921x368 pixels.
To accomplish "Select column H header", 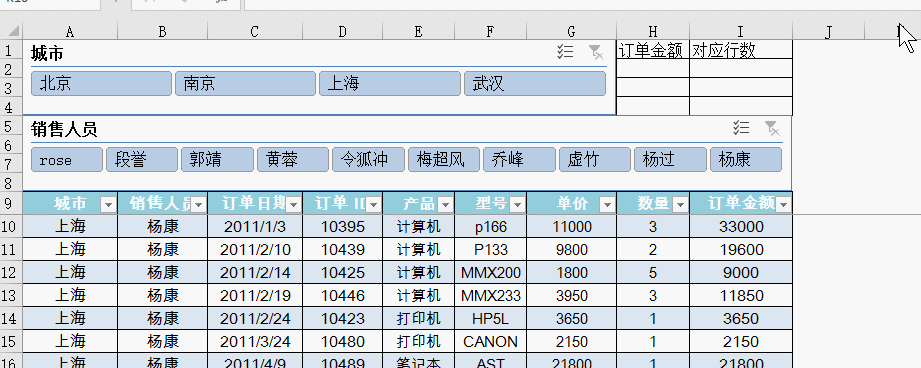I will [x=653, y=31].
